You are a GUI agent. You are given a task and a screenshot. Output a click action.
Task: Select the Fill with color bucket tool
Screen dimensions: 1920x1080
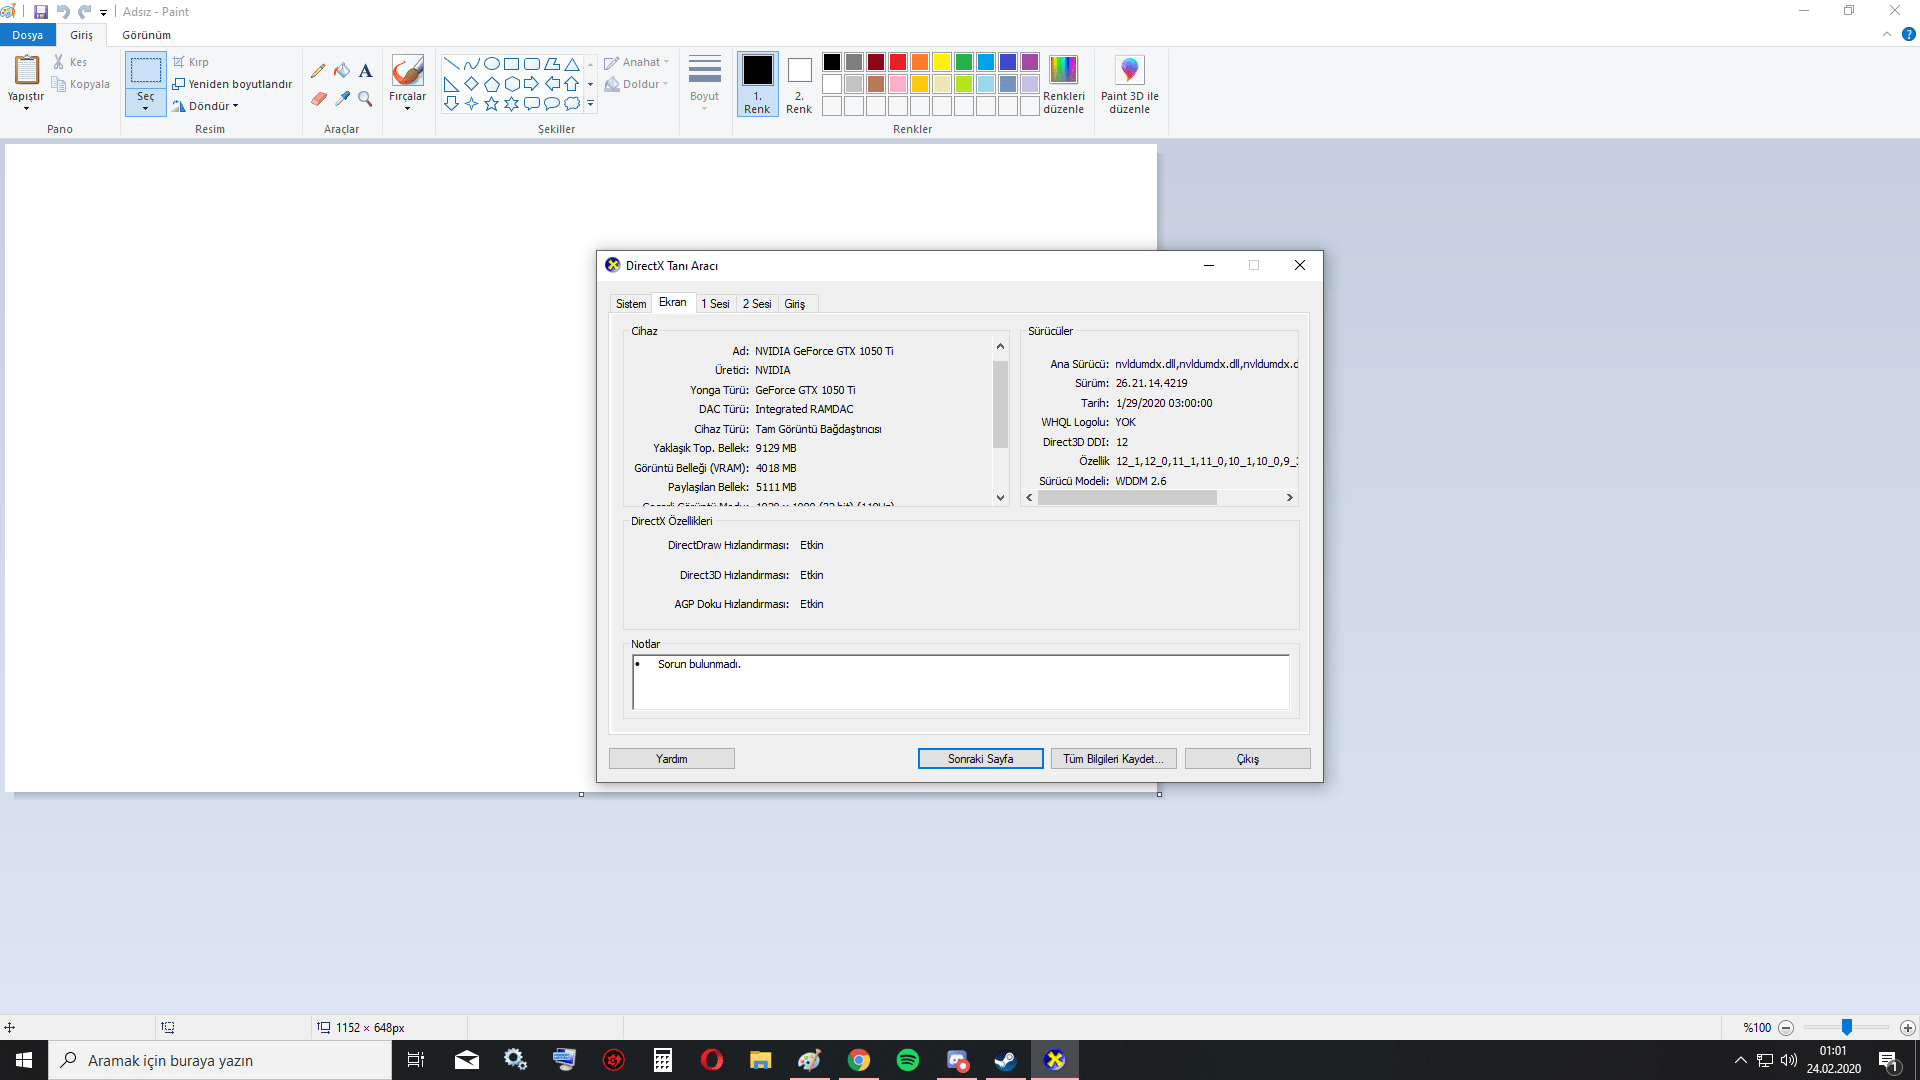(342, 71)
